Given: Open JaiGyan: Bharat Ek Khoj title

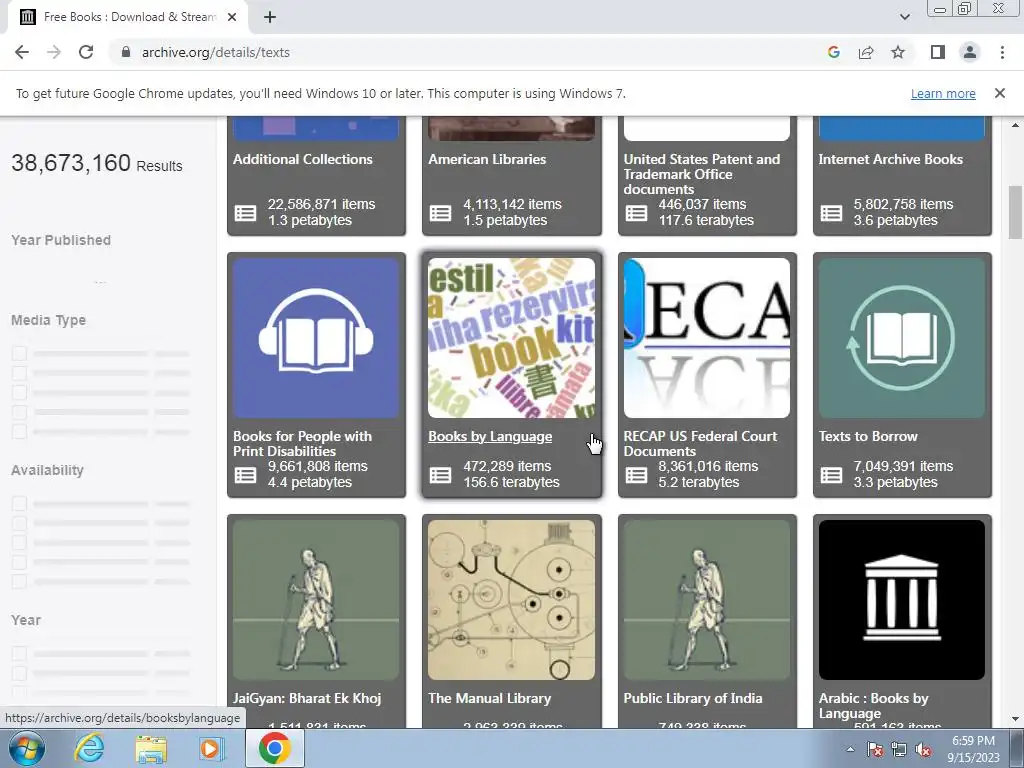Looking at the screenshot, I should [x=307, y=698].
